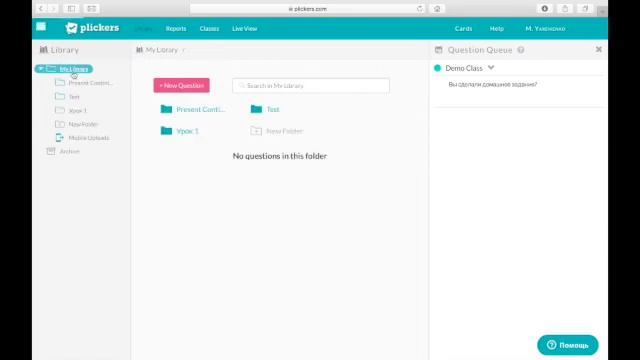
Task: Focus the Search in My Library field
Action: point(311,86)
